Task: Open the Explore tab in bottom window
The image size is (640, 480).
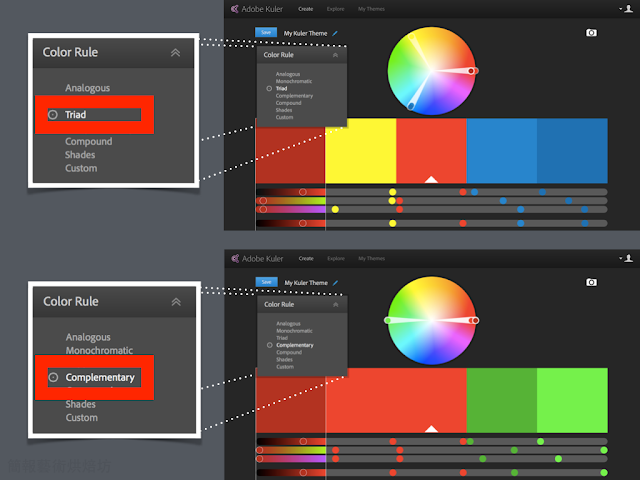Action: 336,258
